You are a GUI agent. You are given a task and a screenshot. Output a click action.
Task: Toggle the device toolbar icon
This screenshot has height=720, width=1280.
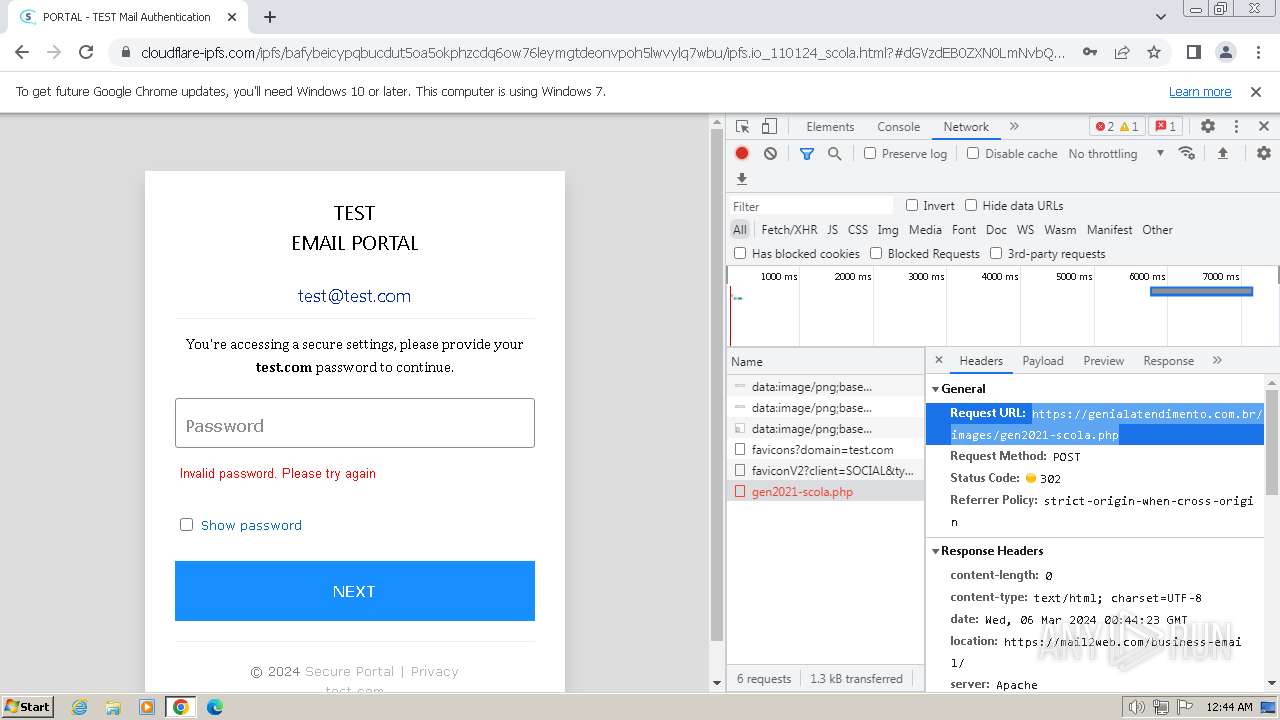click(769, 127)
